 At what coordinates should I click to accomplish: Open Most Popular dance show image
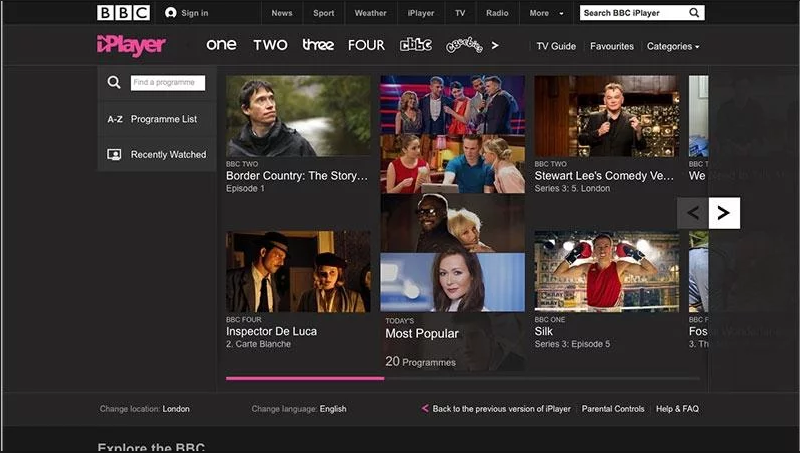click(453, 105)
